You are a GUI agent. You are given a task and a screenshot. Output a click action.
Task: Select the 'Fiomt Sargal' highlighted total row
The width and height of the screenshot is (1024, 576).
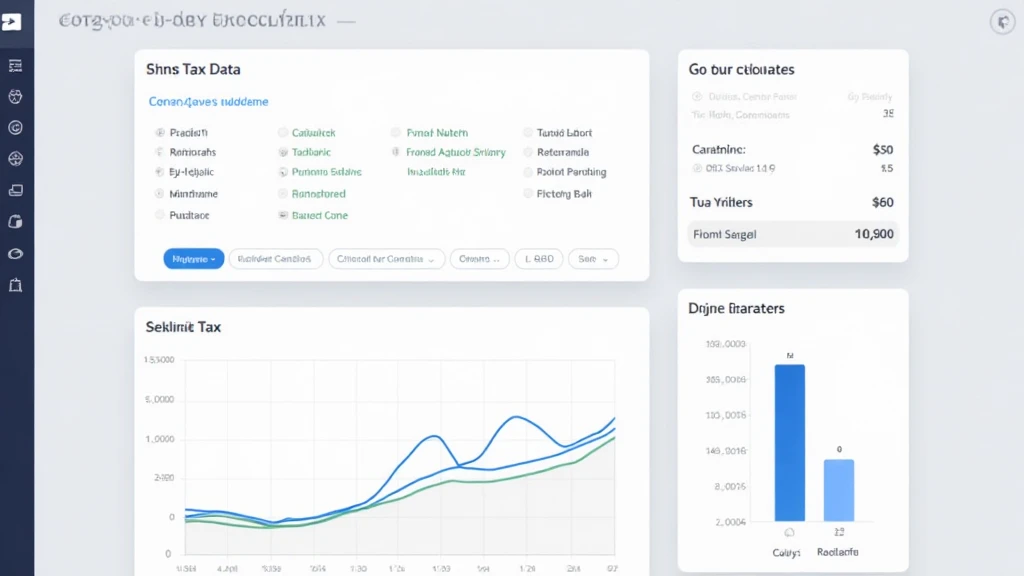pos(792,235)
